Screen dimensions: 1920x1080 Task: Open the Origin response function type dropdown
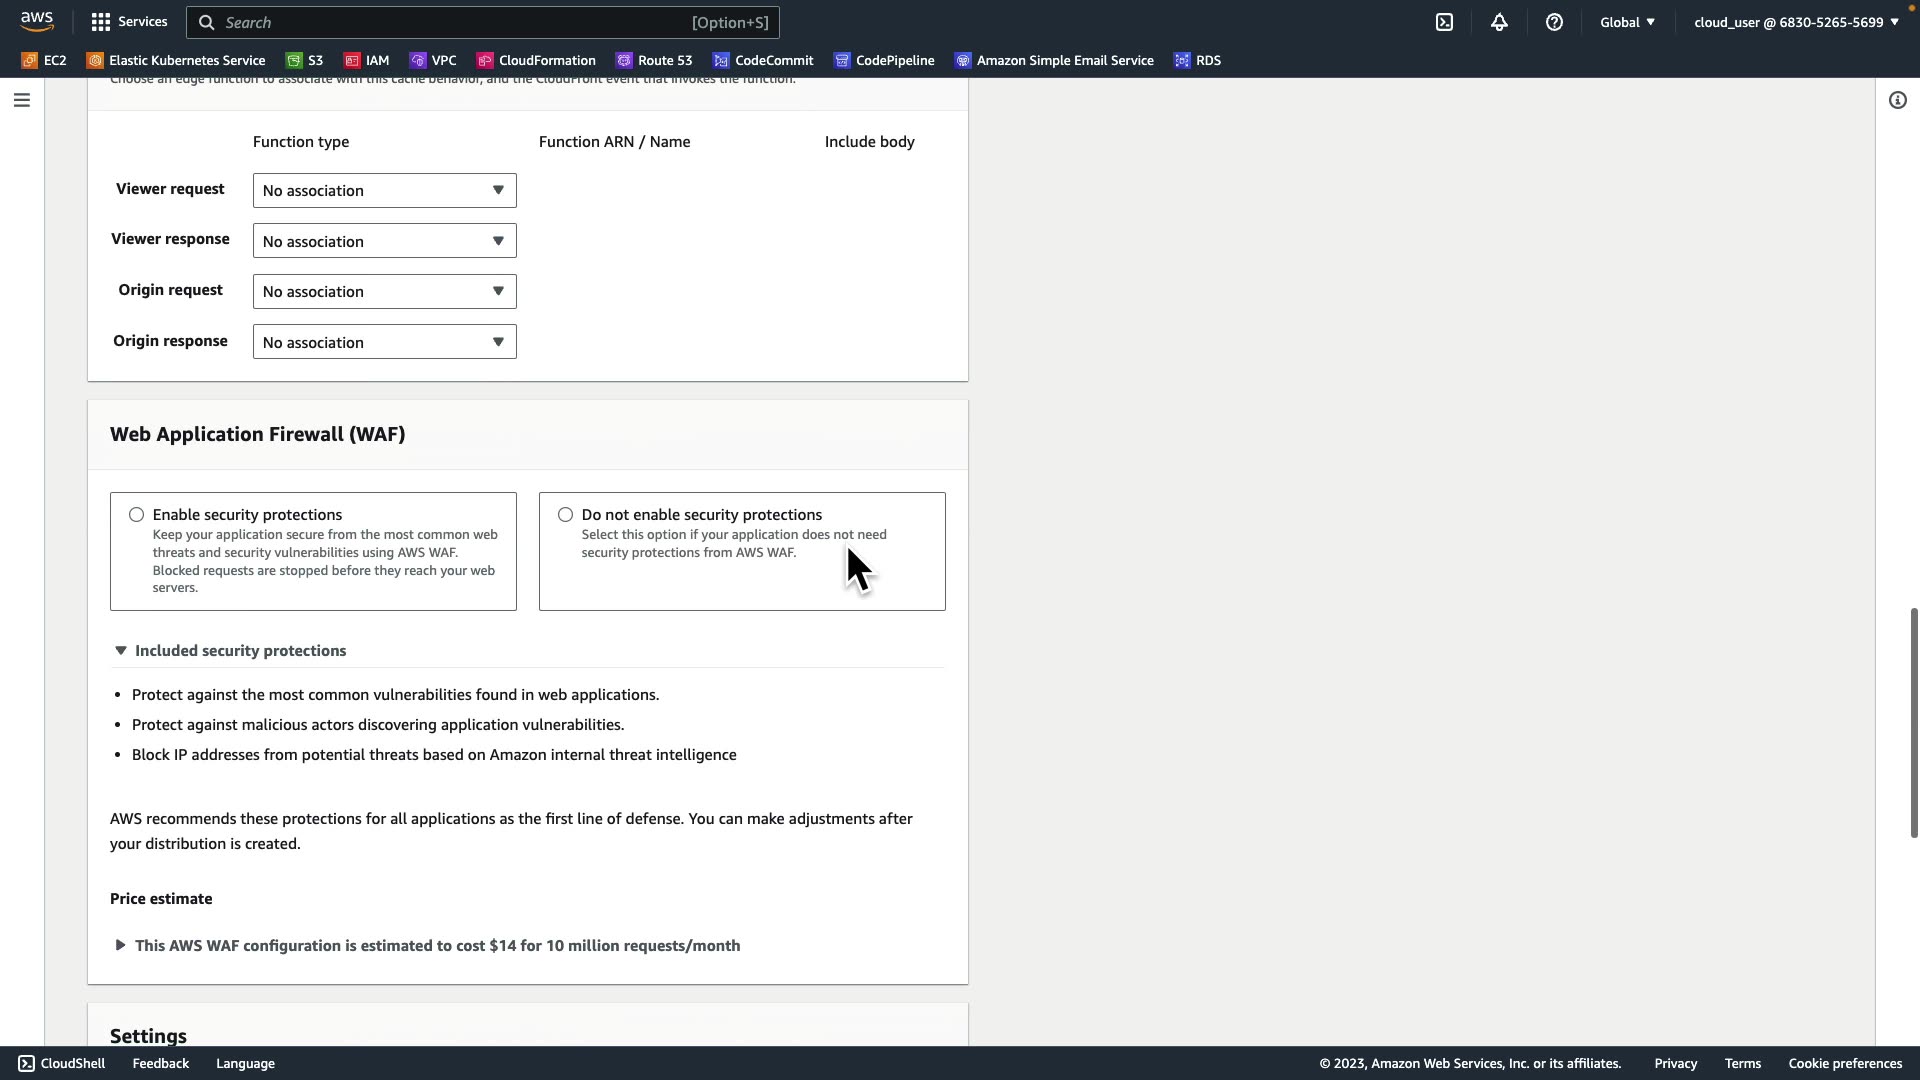coord(384,342)
